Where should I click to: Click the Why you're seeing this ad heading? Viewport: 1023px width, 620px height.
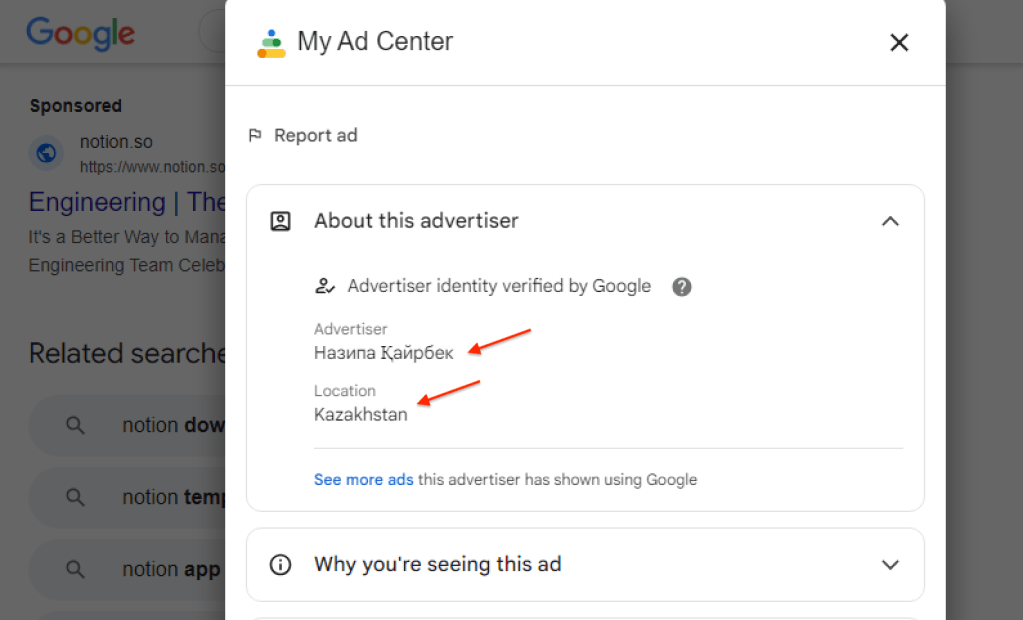coord(438,564)
